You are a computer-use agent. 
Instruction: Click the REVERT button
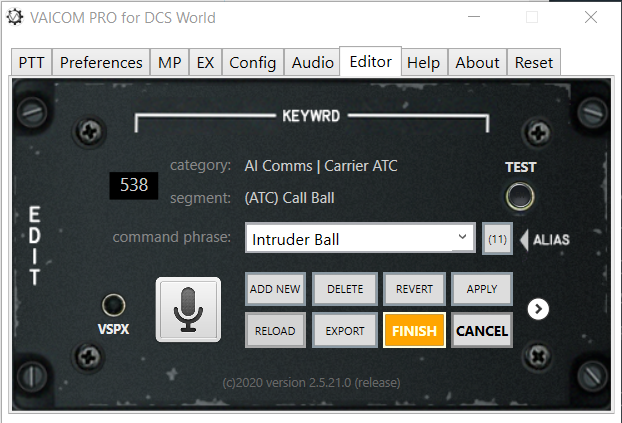[414, 289]
